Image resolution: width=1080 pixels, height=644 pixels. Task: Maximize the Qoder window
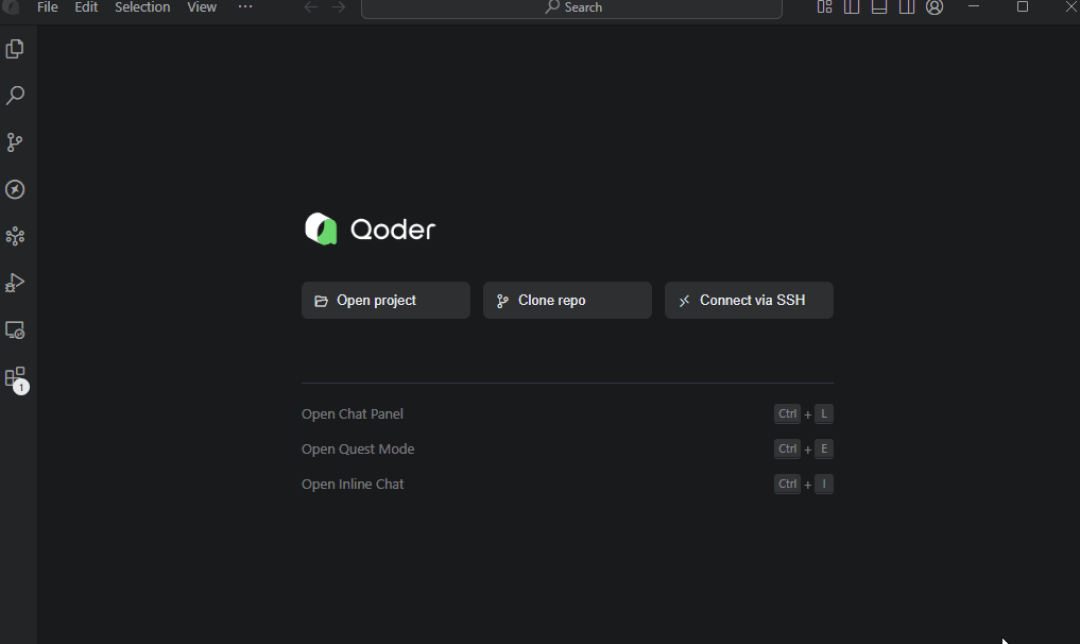(x=1022, y=7)
